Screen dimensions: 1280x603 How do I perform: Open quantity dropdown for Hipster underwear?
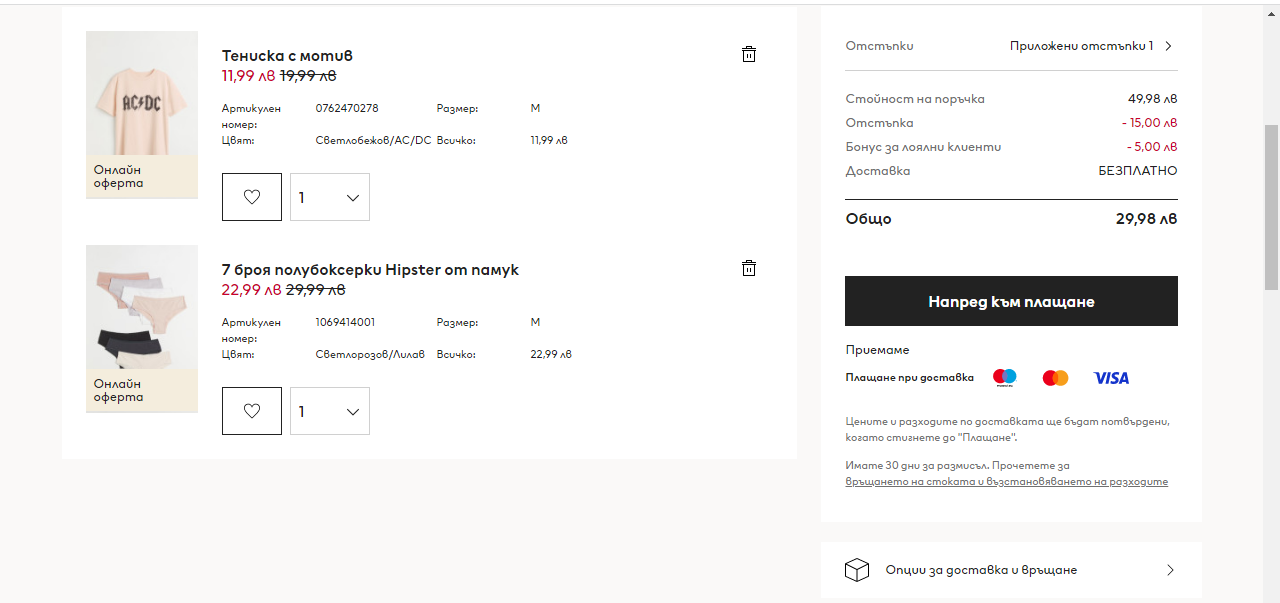coord(330,411)
